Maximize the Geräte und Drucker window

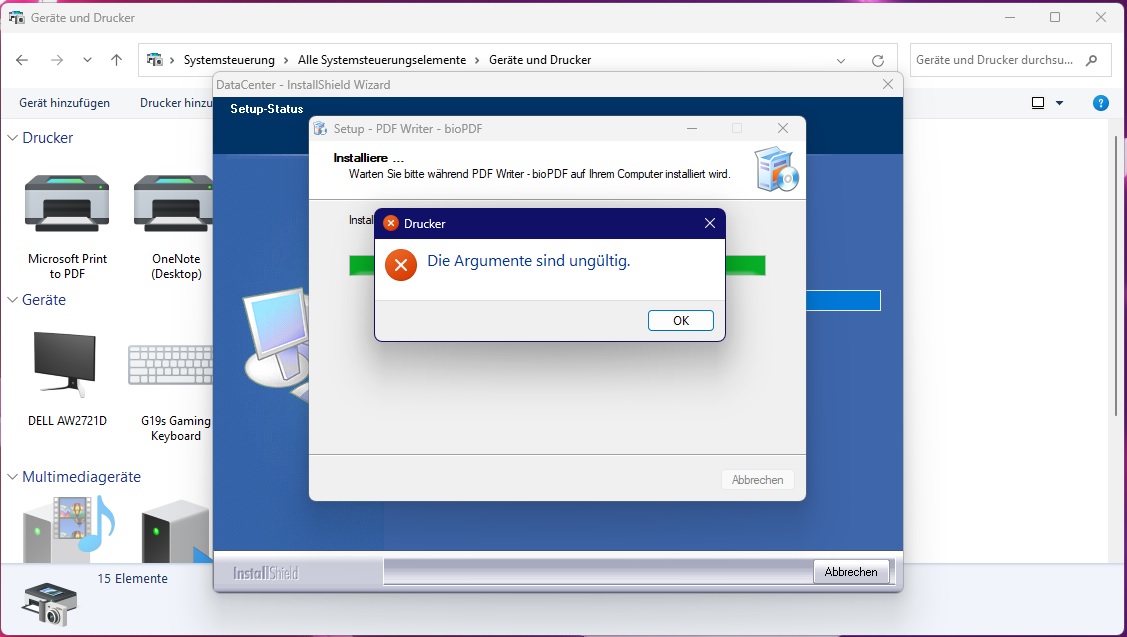tap(1054, 17)
